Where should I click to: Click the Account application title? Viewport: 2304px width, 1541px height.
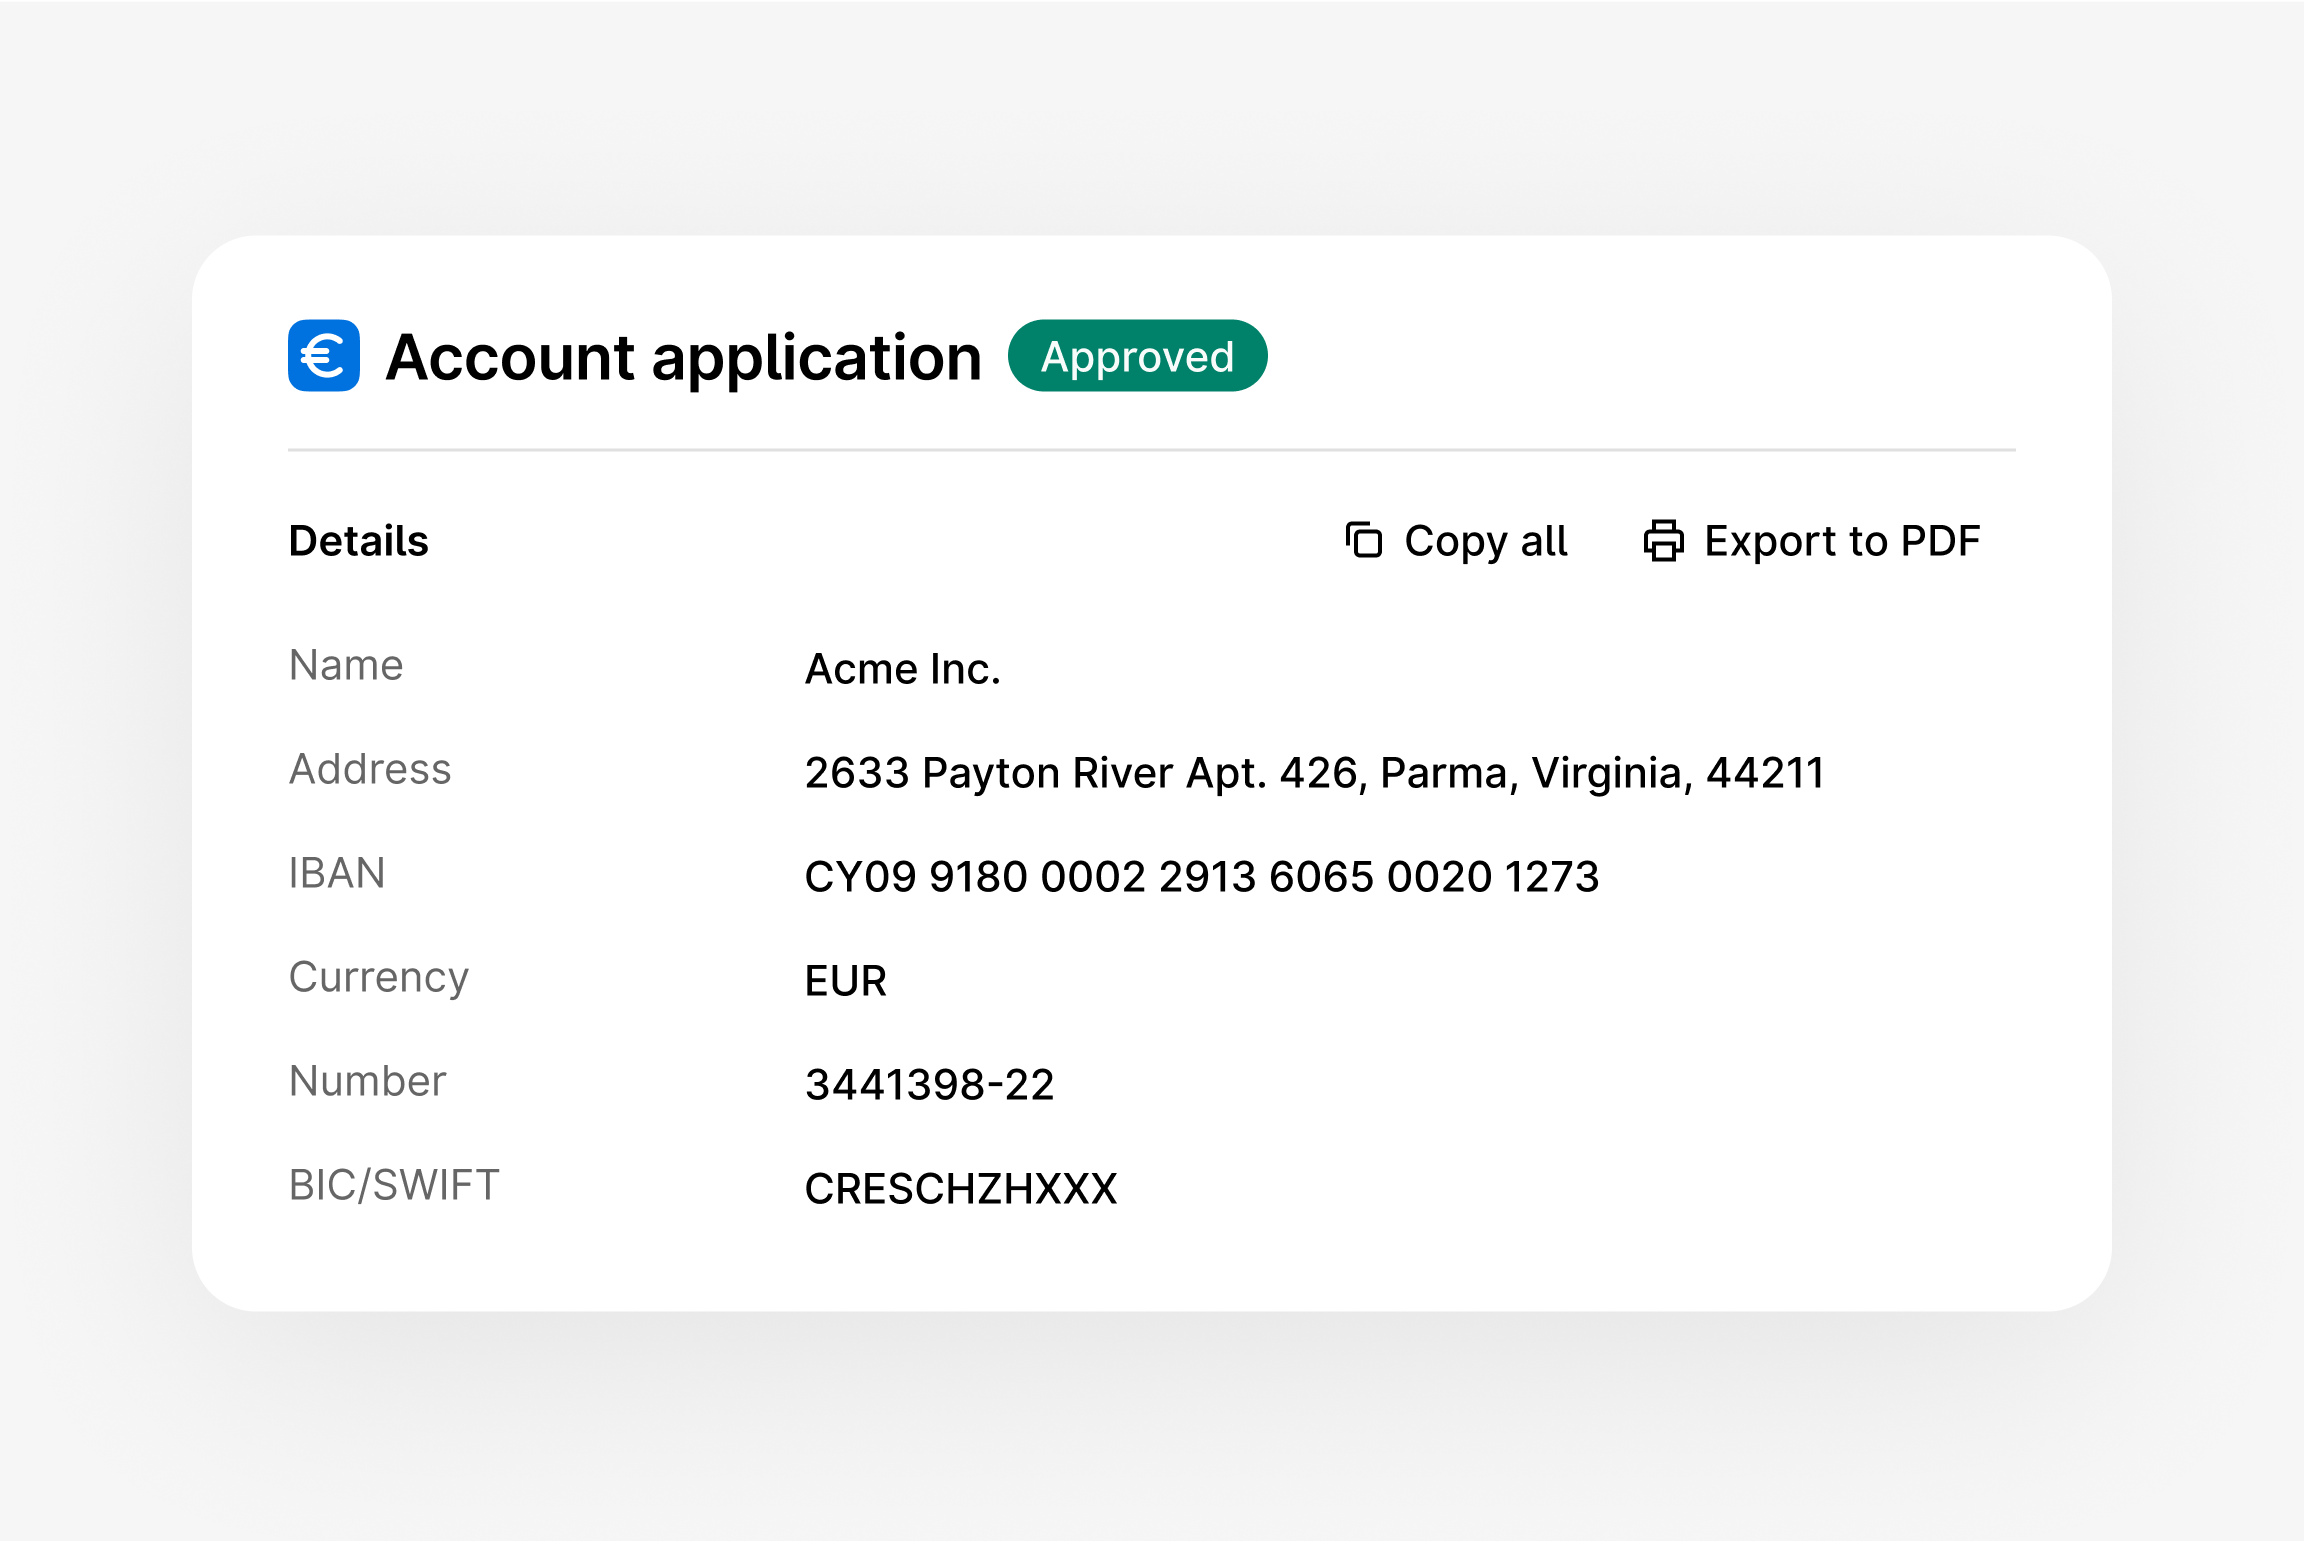tap(683, 357)
